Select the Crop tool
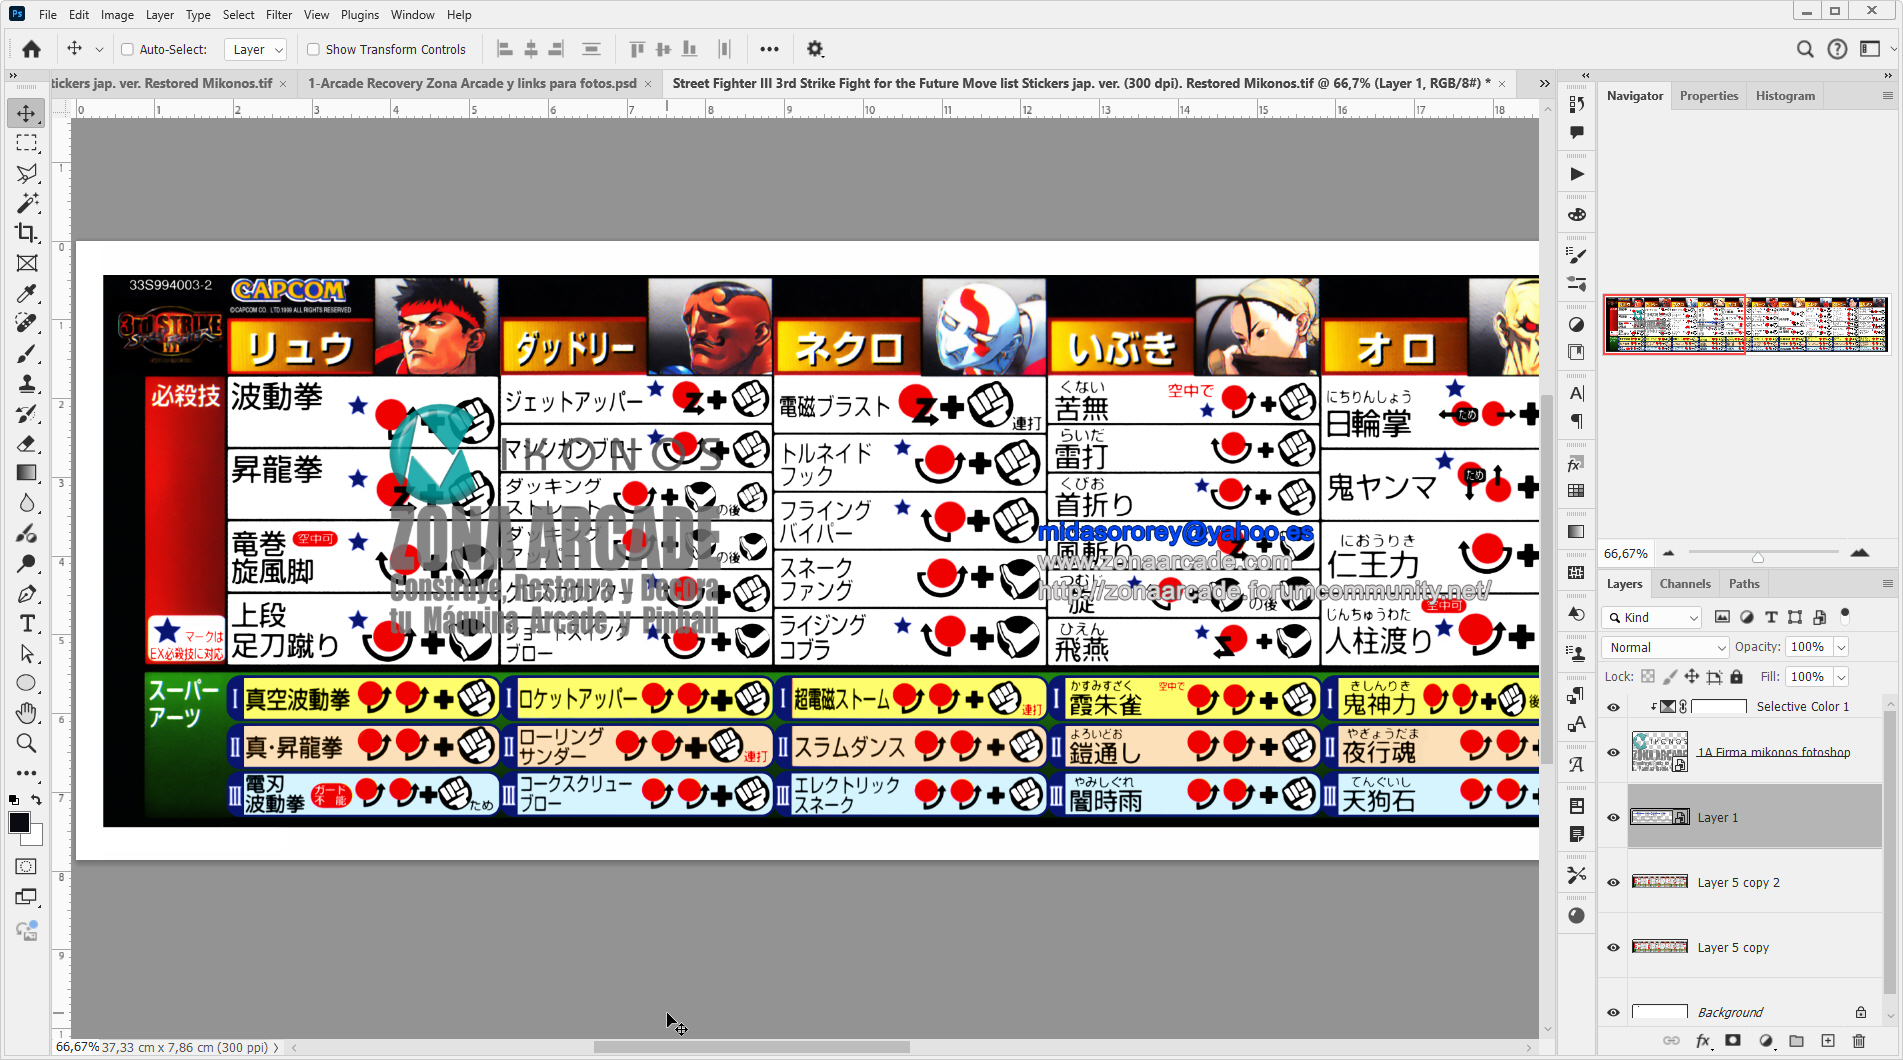 (x=27, y=233)
